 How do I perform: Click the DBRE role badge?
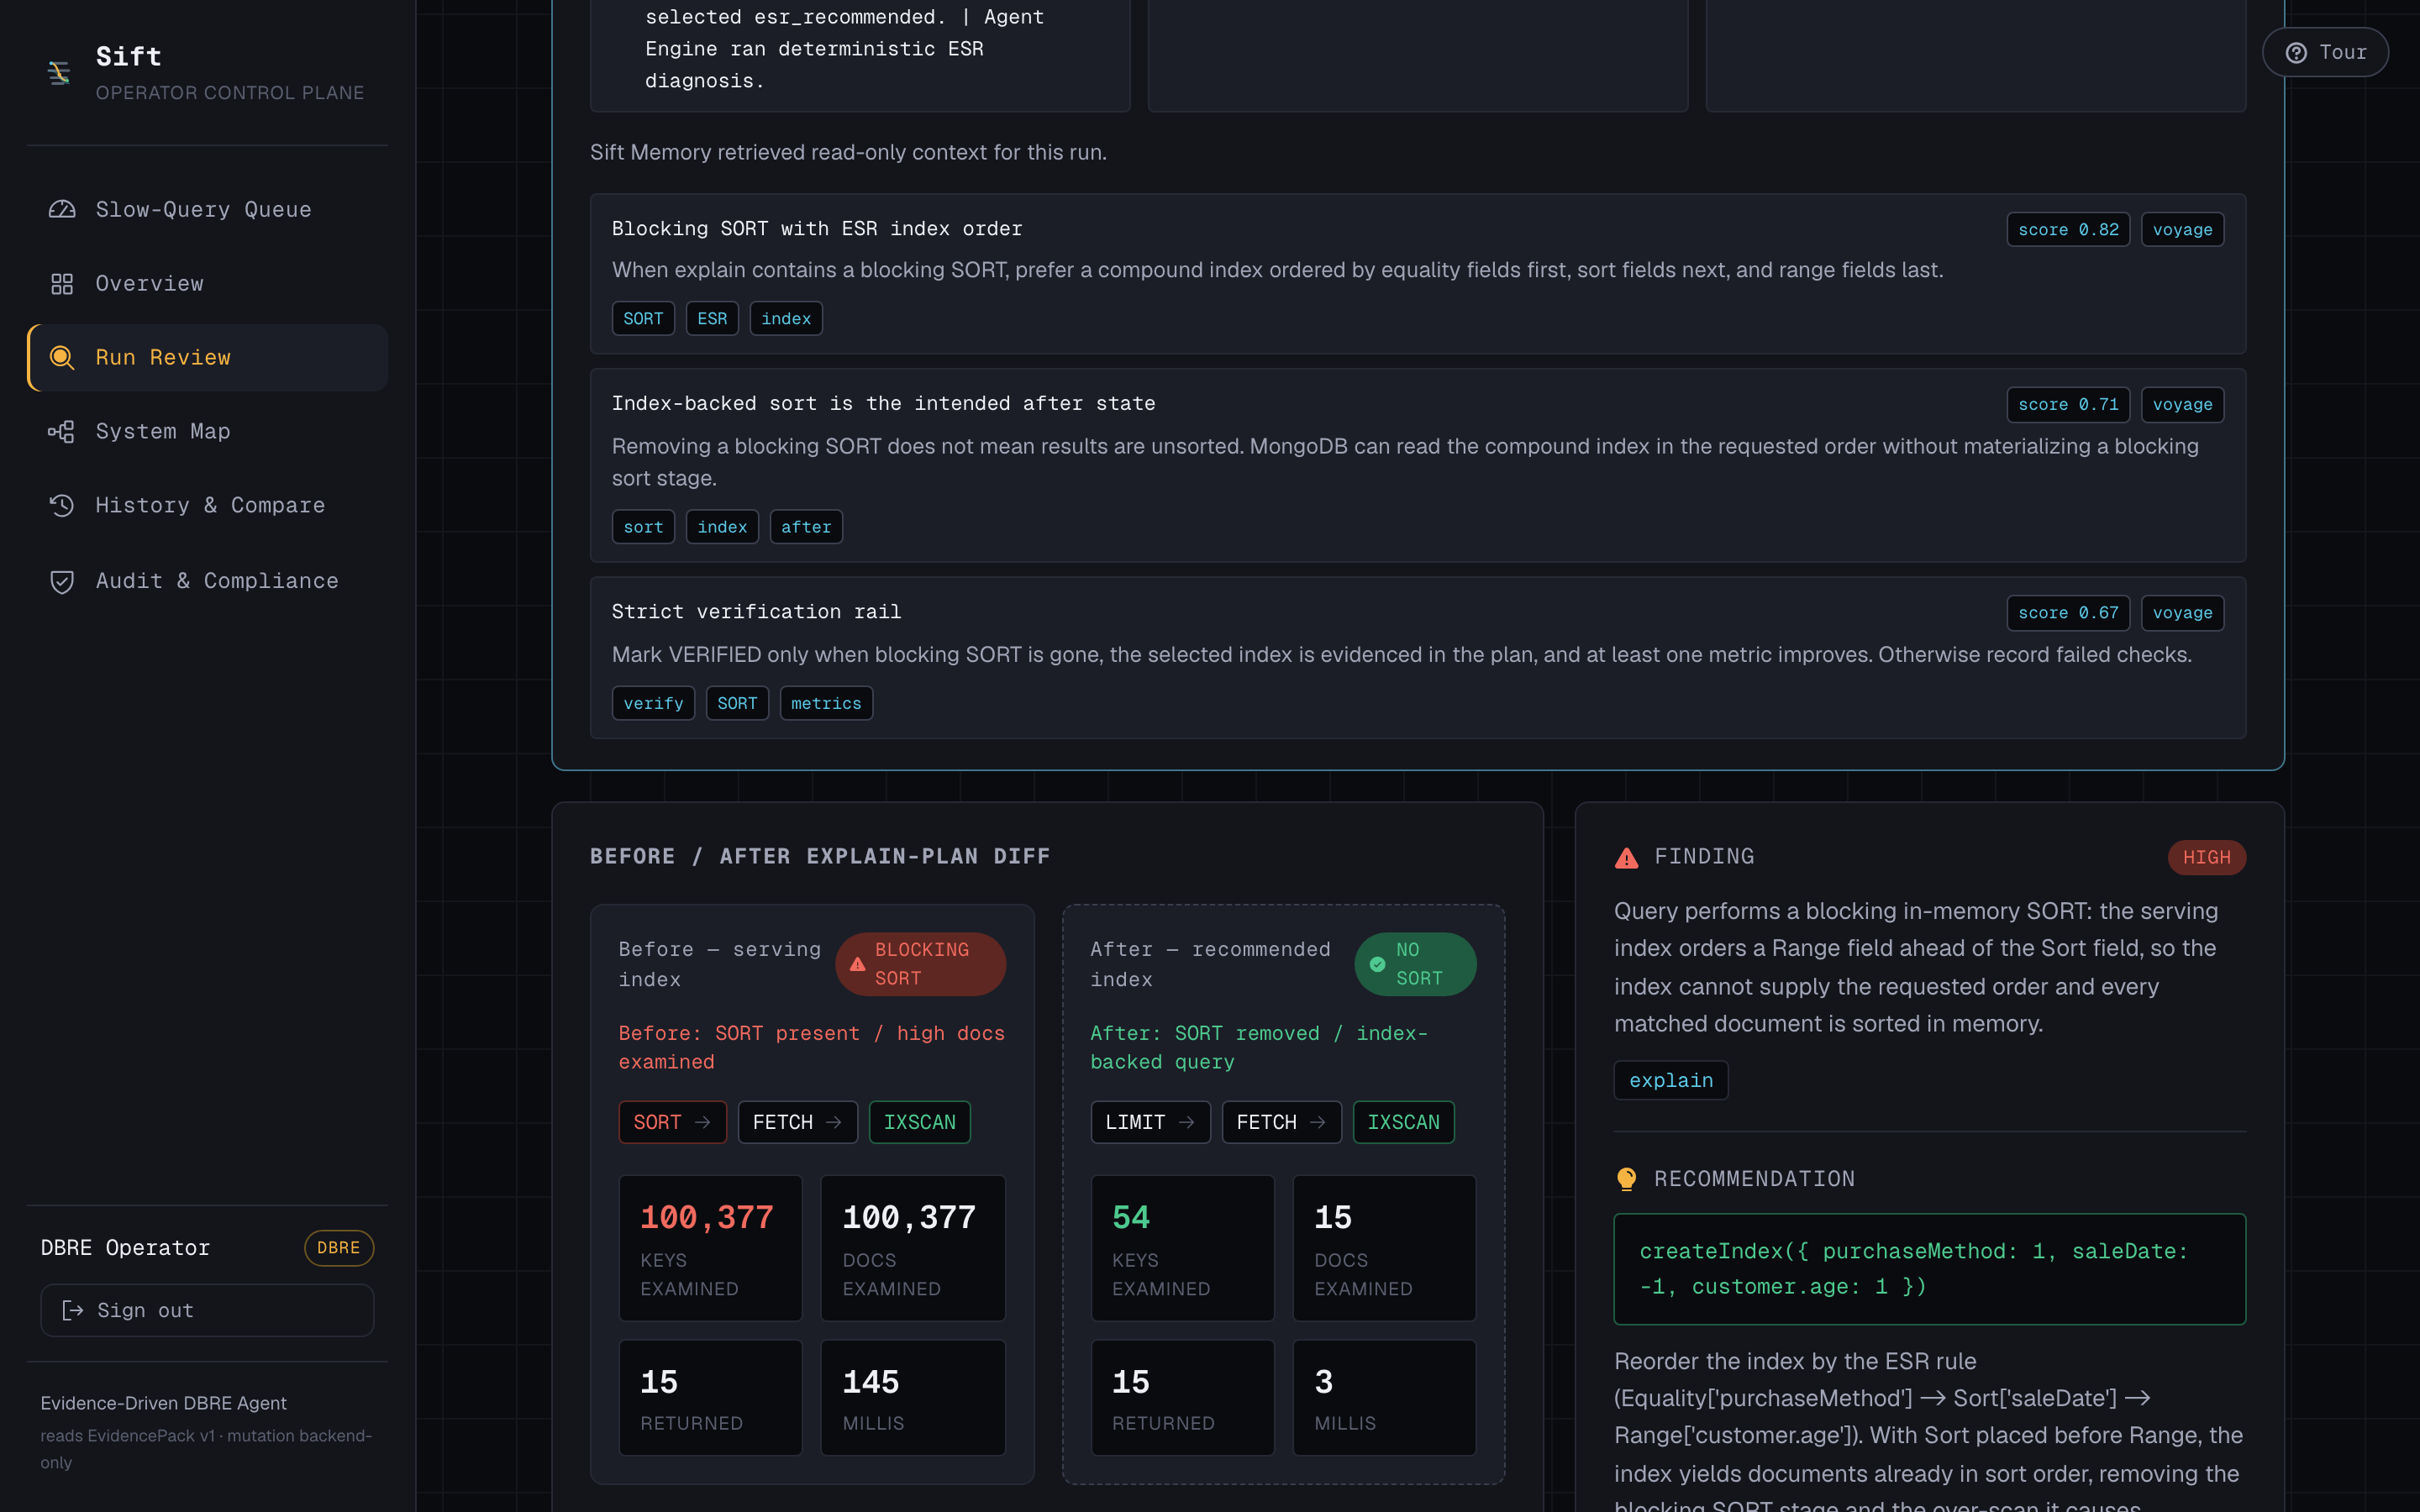pyautogui.click(x=339, y=1247)
